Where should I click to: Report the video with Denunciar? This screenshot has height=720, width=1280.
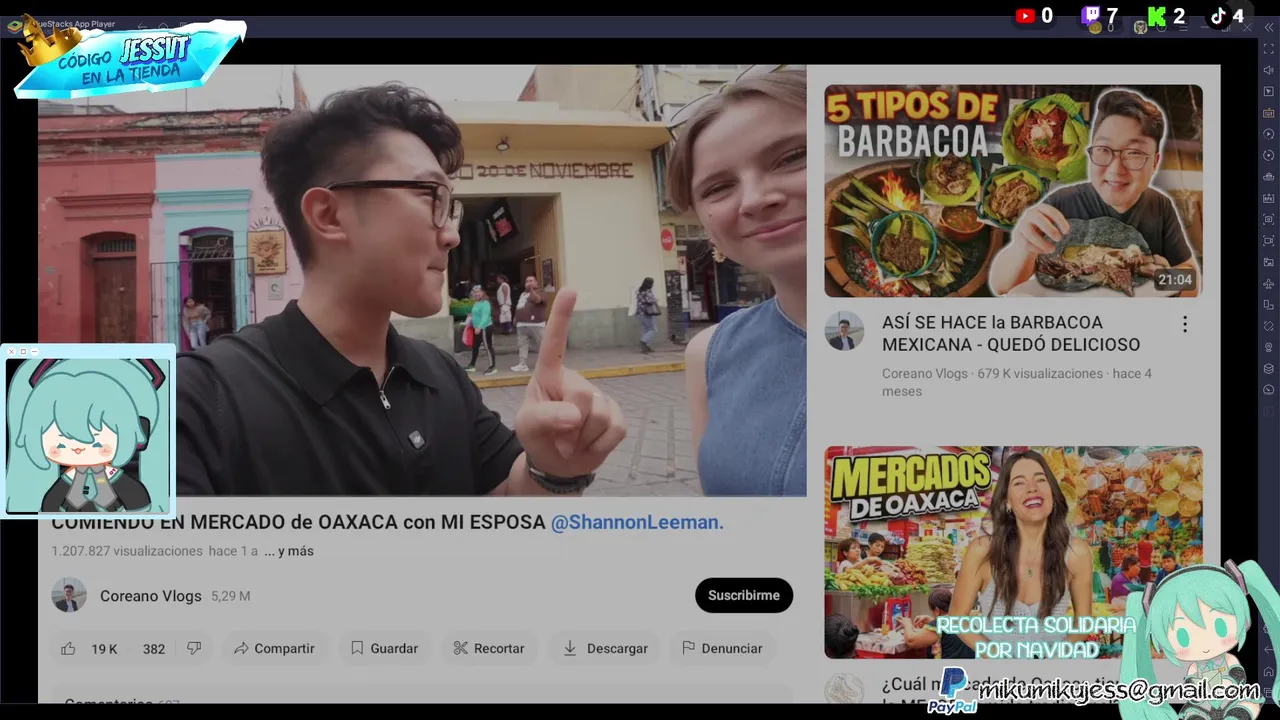coord(722,648)
